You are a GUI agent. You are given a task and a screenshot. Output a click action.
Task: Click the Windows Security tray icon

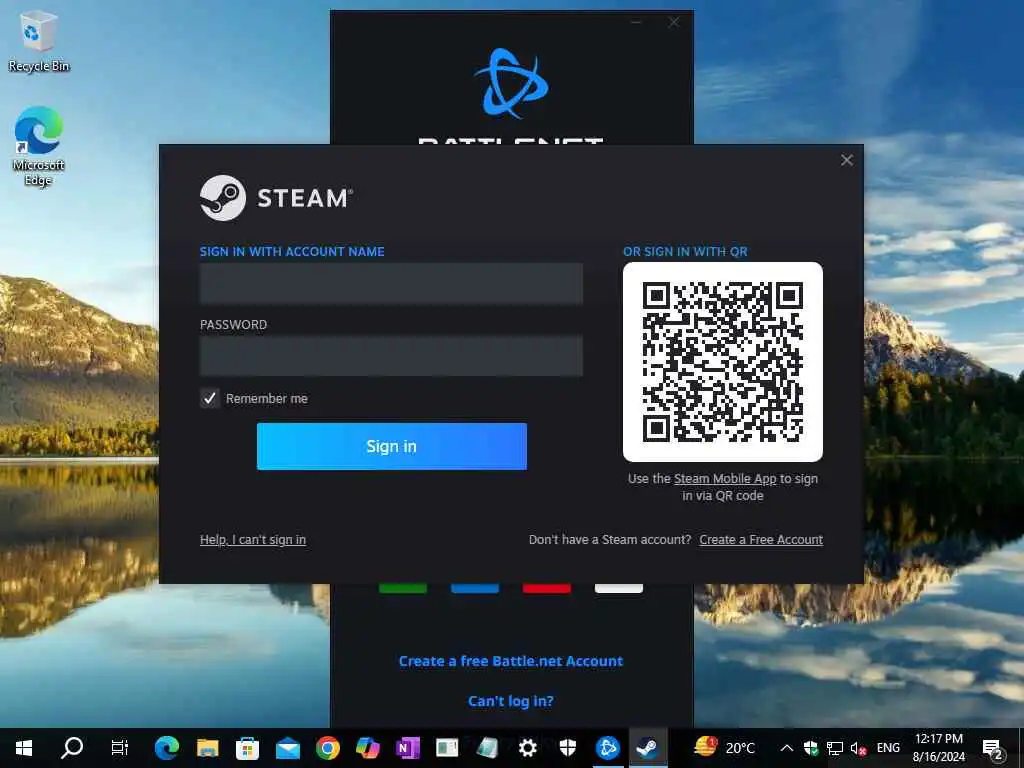811,748
